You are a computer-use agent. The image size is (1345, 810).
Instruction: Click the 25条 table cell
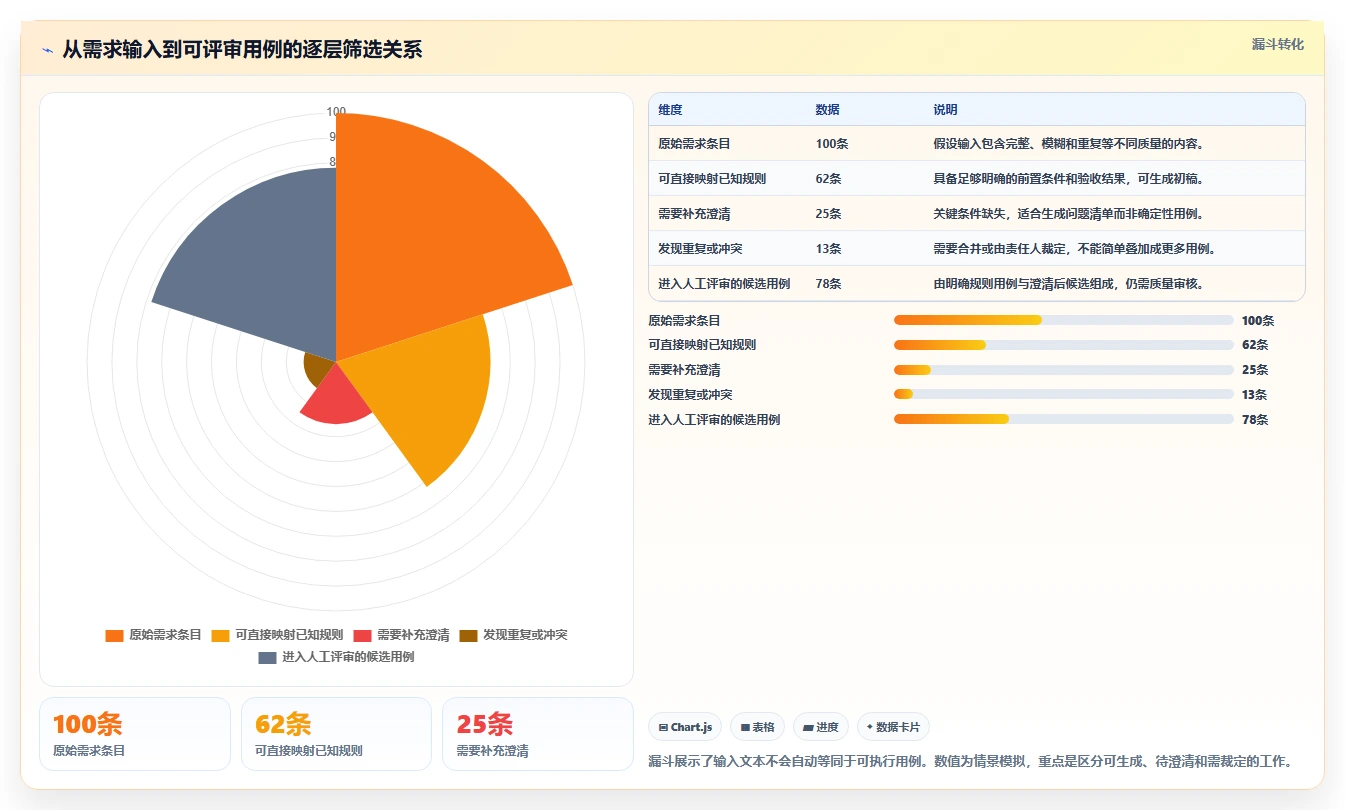coord(828,213)
